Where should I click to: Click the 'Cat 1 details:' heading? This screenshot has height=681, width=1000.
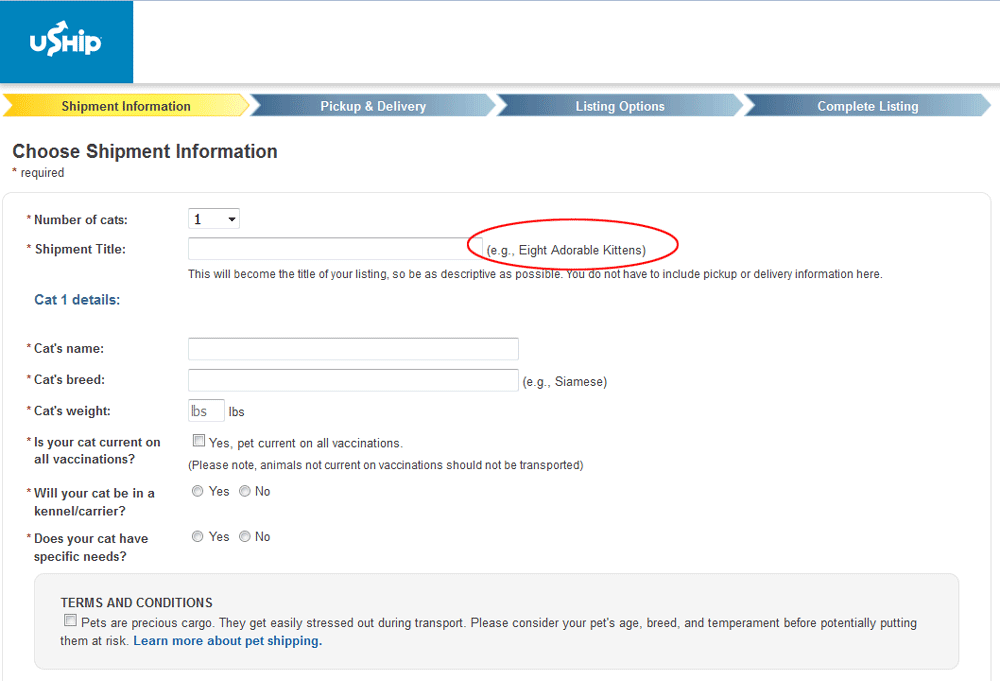coord(77,300)
